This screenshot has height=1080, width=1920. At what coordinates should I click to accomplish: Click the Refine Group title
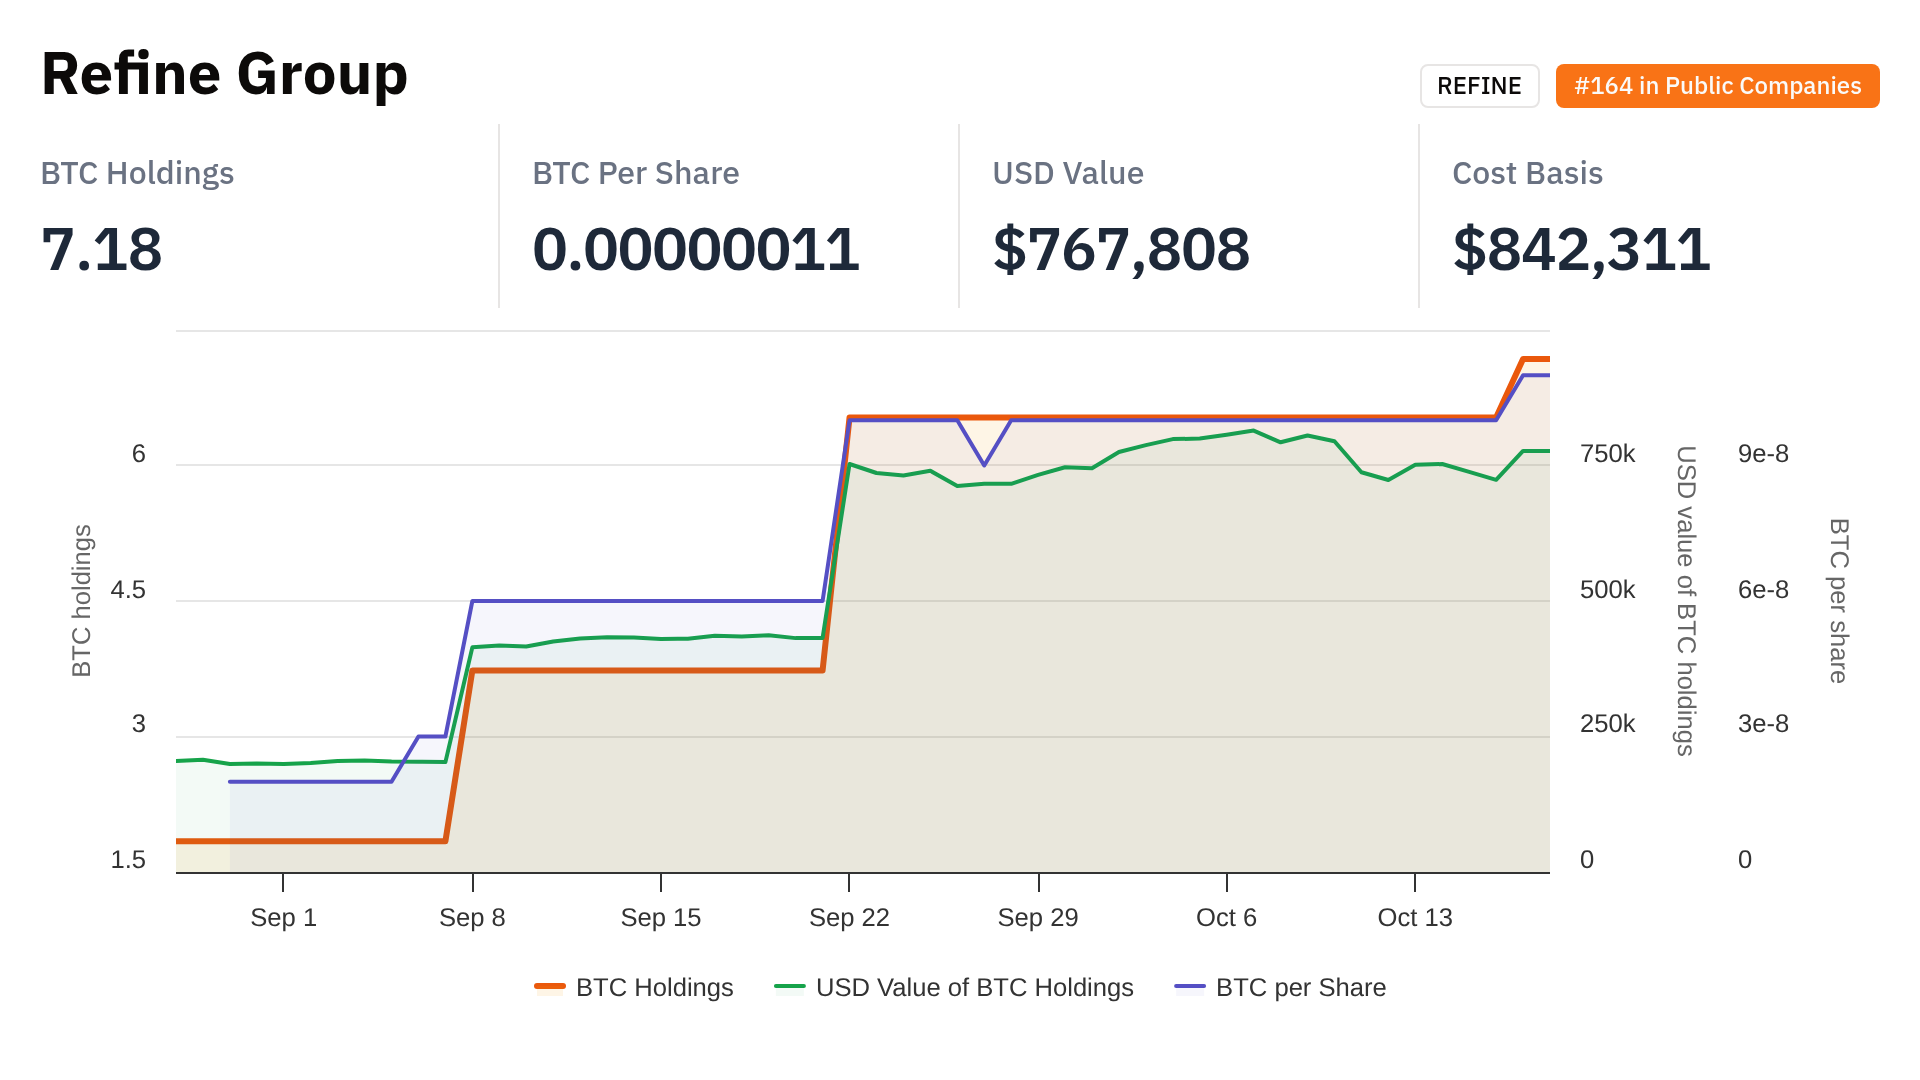[x=224, y=74]
